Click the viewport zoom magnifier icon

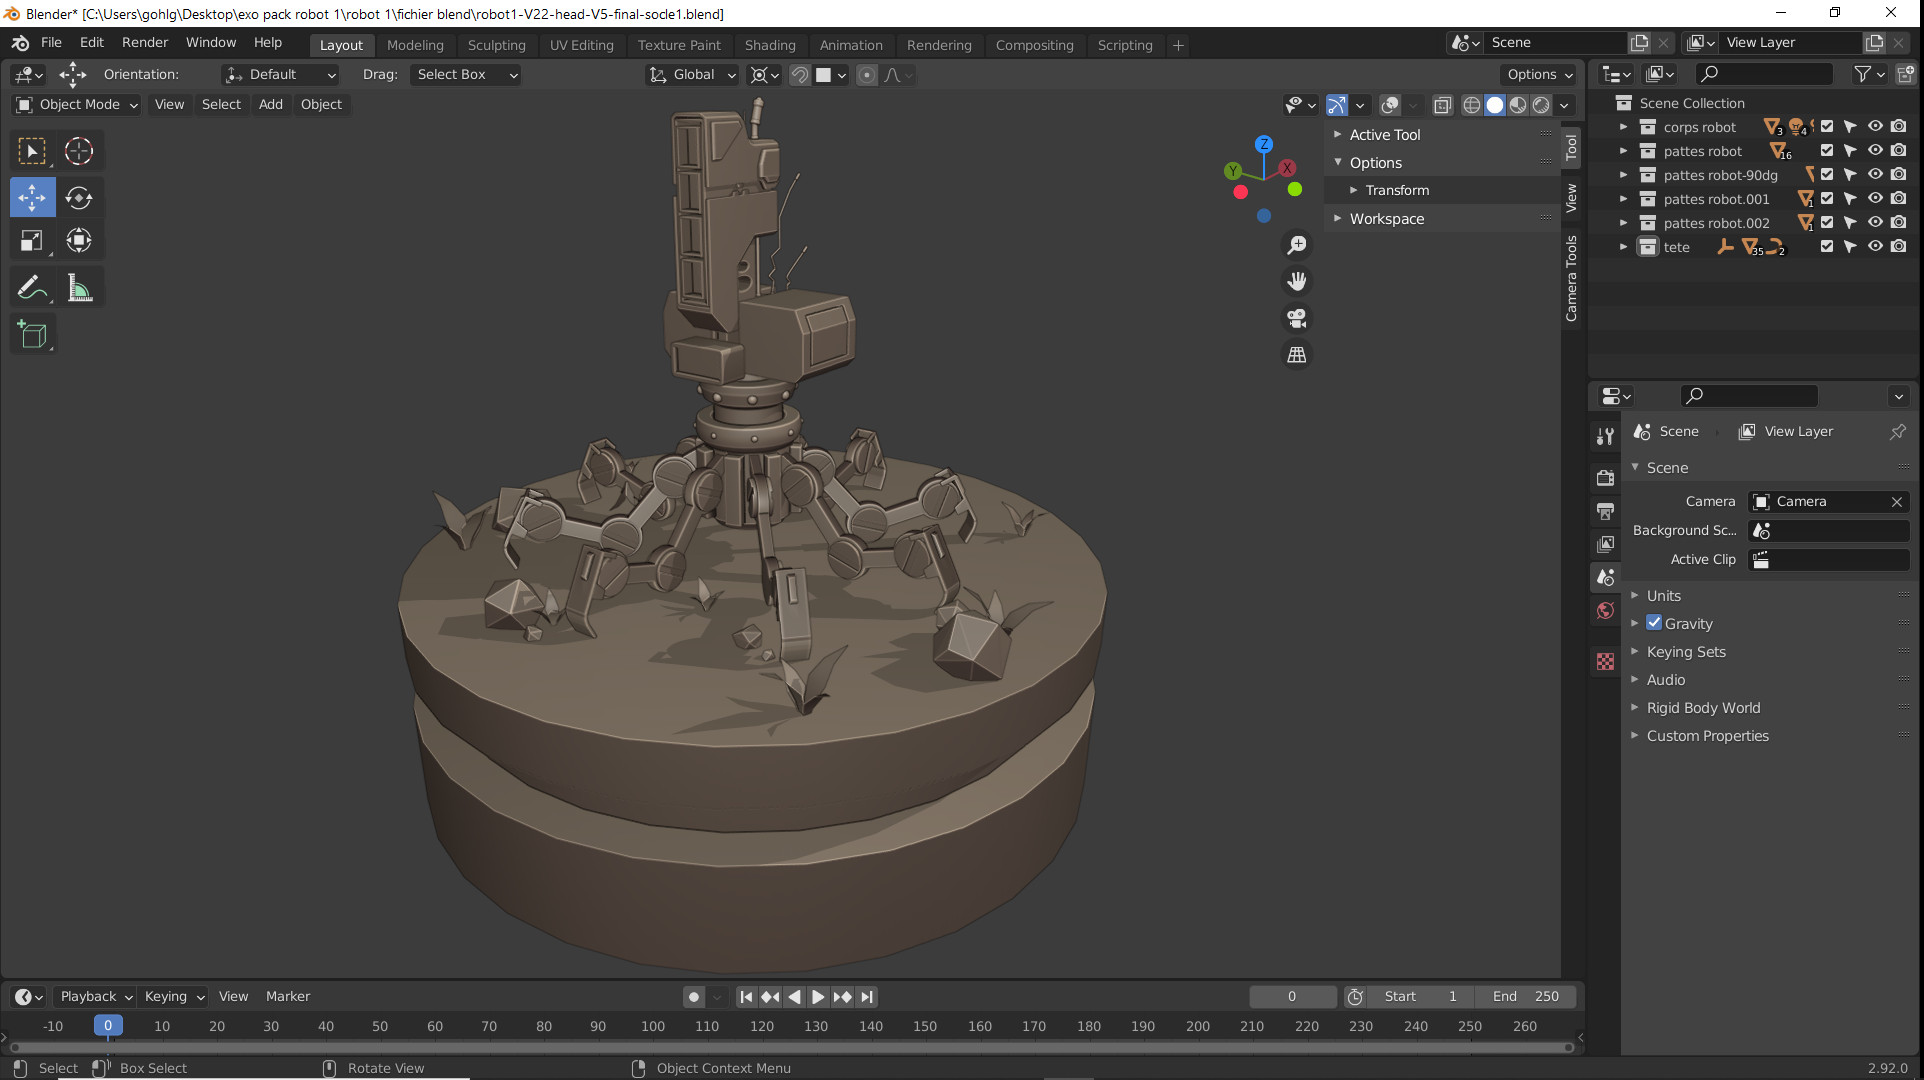pyautogui.click(x=1297, y=245)
